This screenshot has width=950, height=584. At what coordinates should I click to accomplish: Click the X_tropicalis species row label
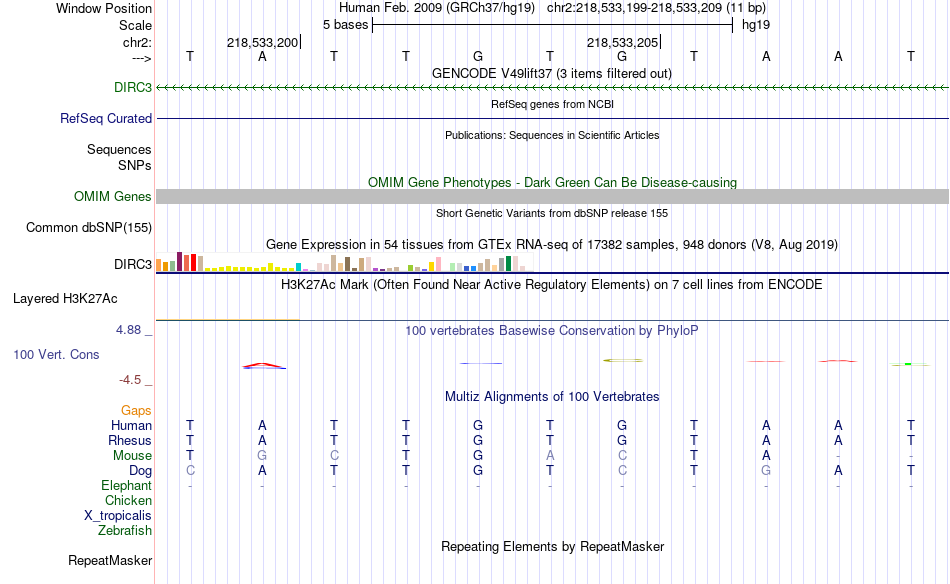(118, 516)
